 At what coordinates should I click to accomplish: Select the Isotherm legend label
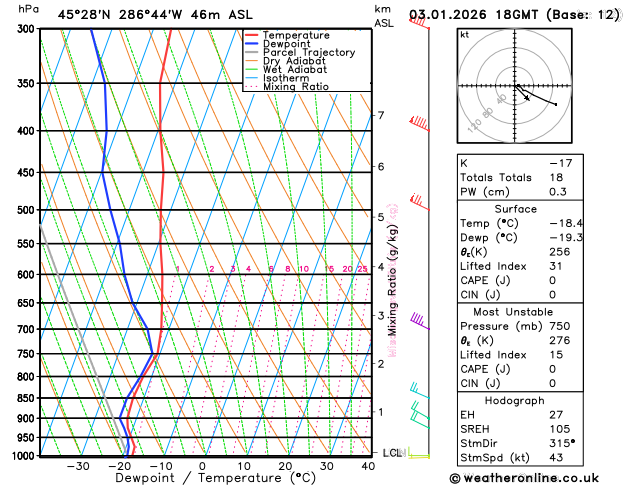pyautogui.click(x=286, y=78)
